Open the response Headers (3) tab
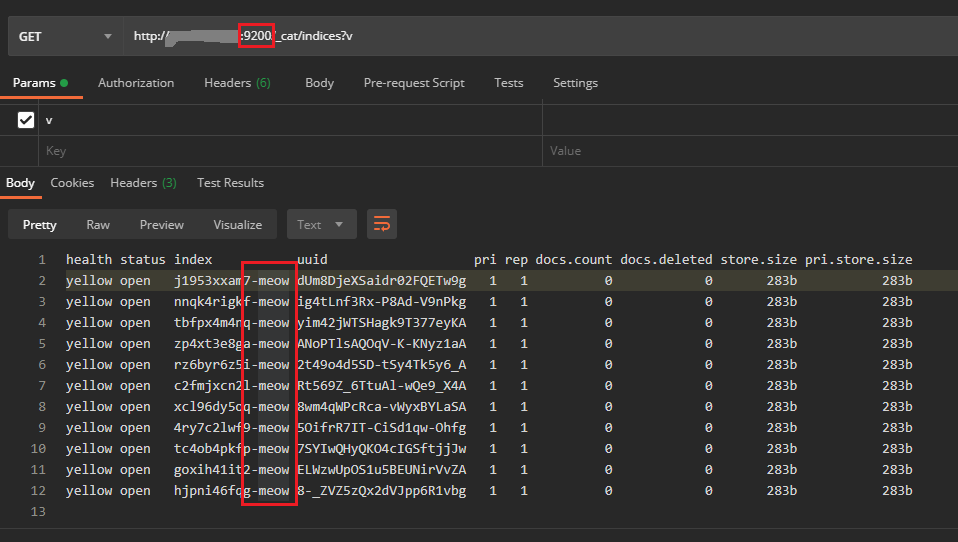 pyautogui.click(x=143, y=183)
